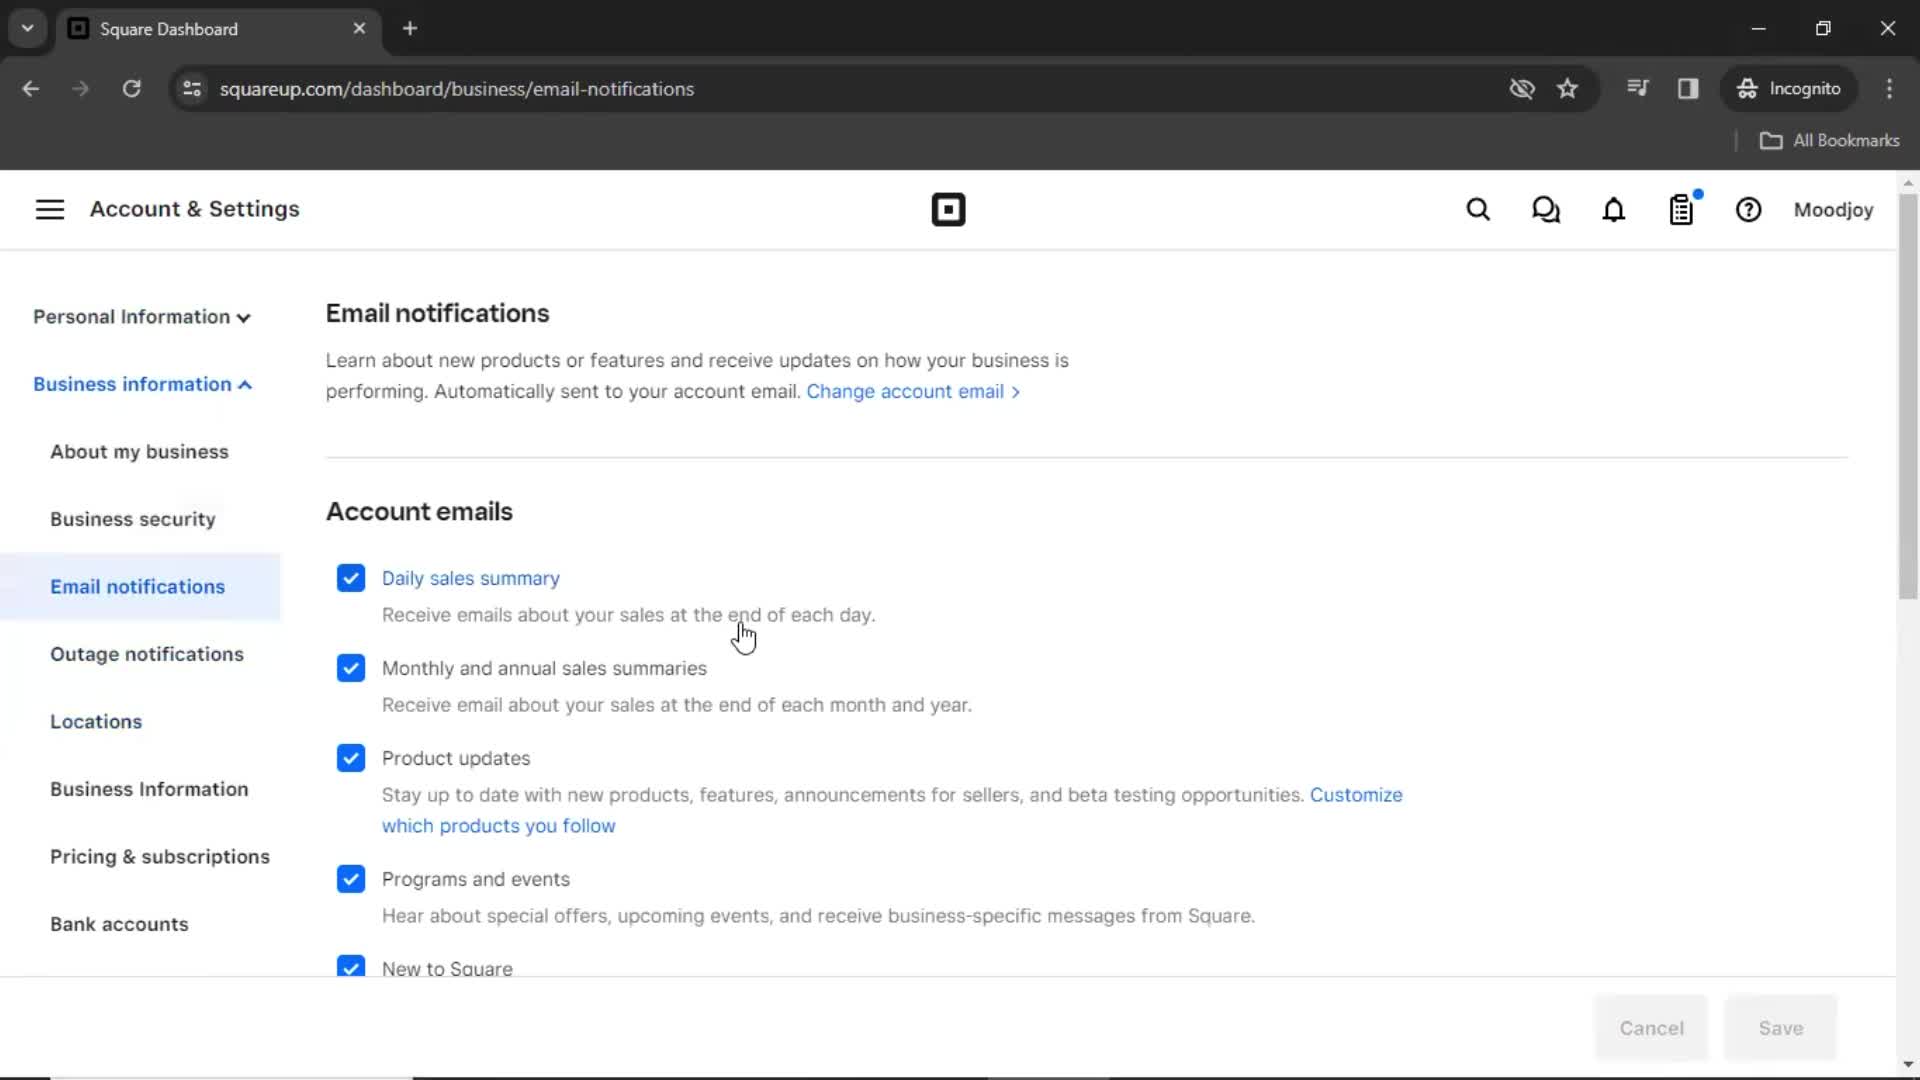Click the Cancel button
This screenshot has height=1080, width=1920.
click(1651, 1028)
